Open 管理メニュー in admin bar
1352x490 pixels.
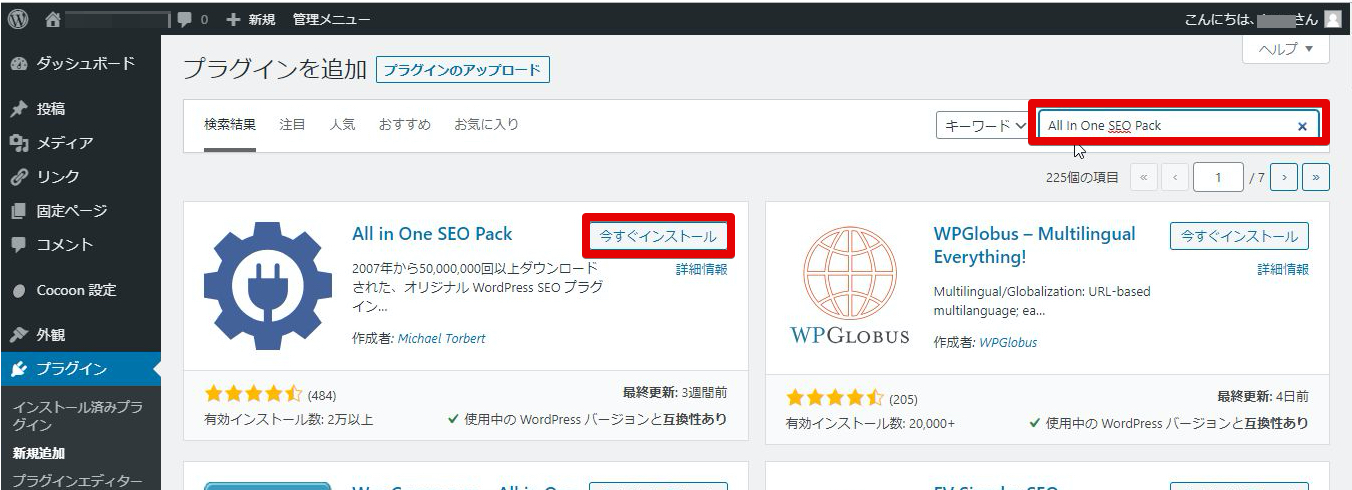331,19
